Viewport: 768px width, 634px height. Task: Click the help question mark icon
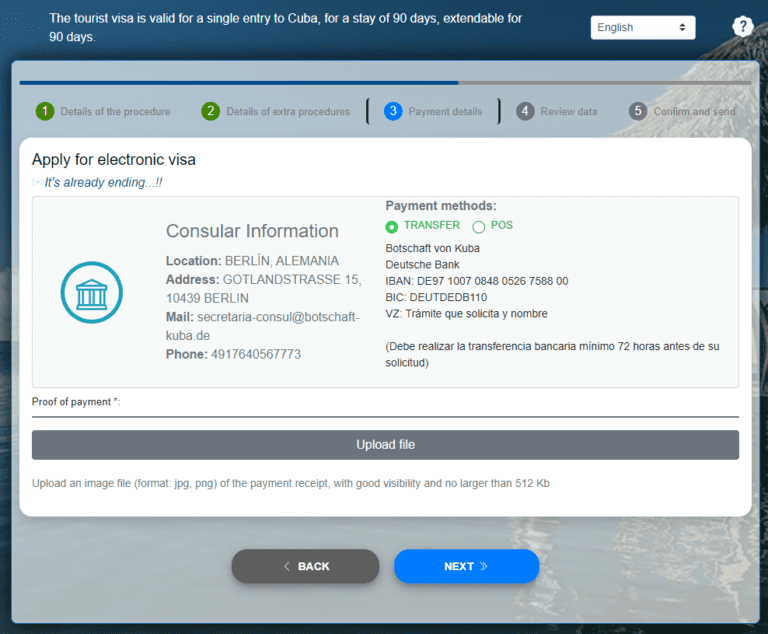pos(742,27)
